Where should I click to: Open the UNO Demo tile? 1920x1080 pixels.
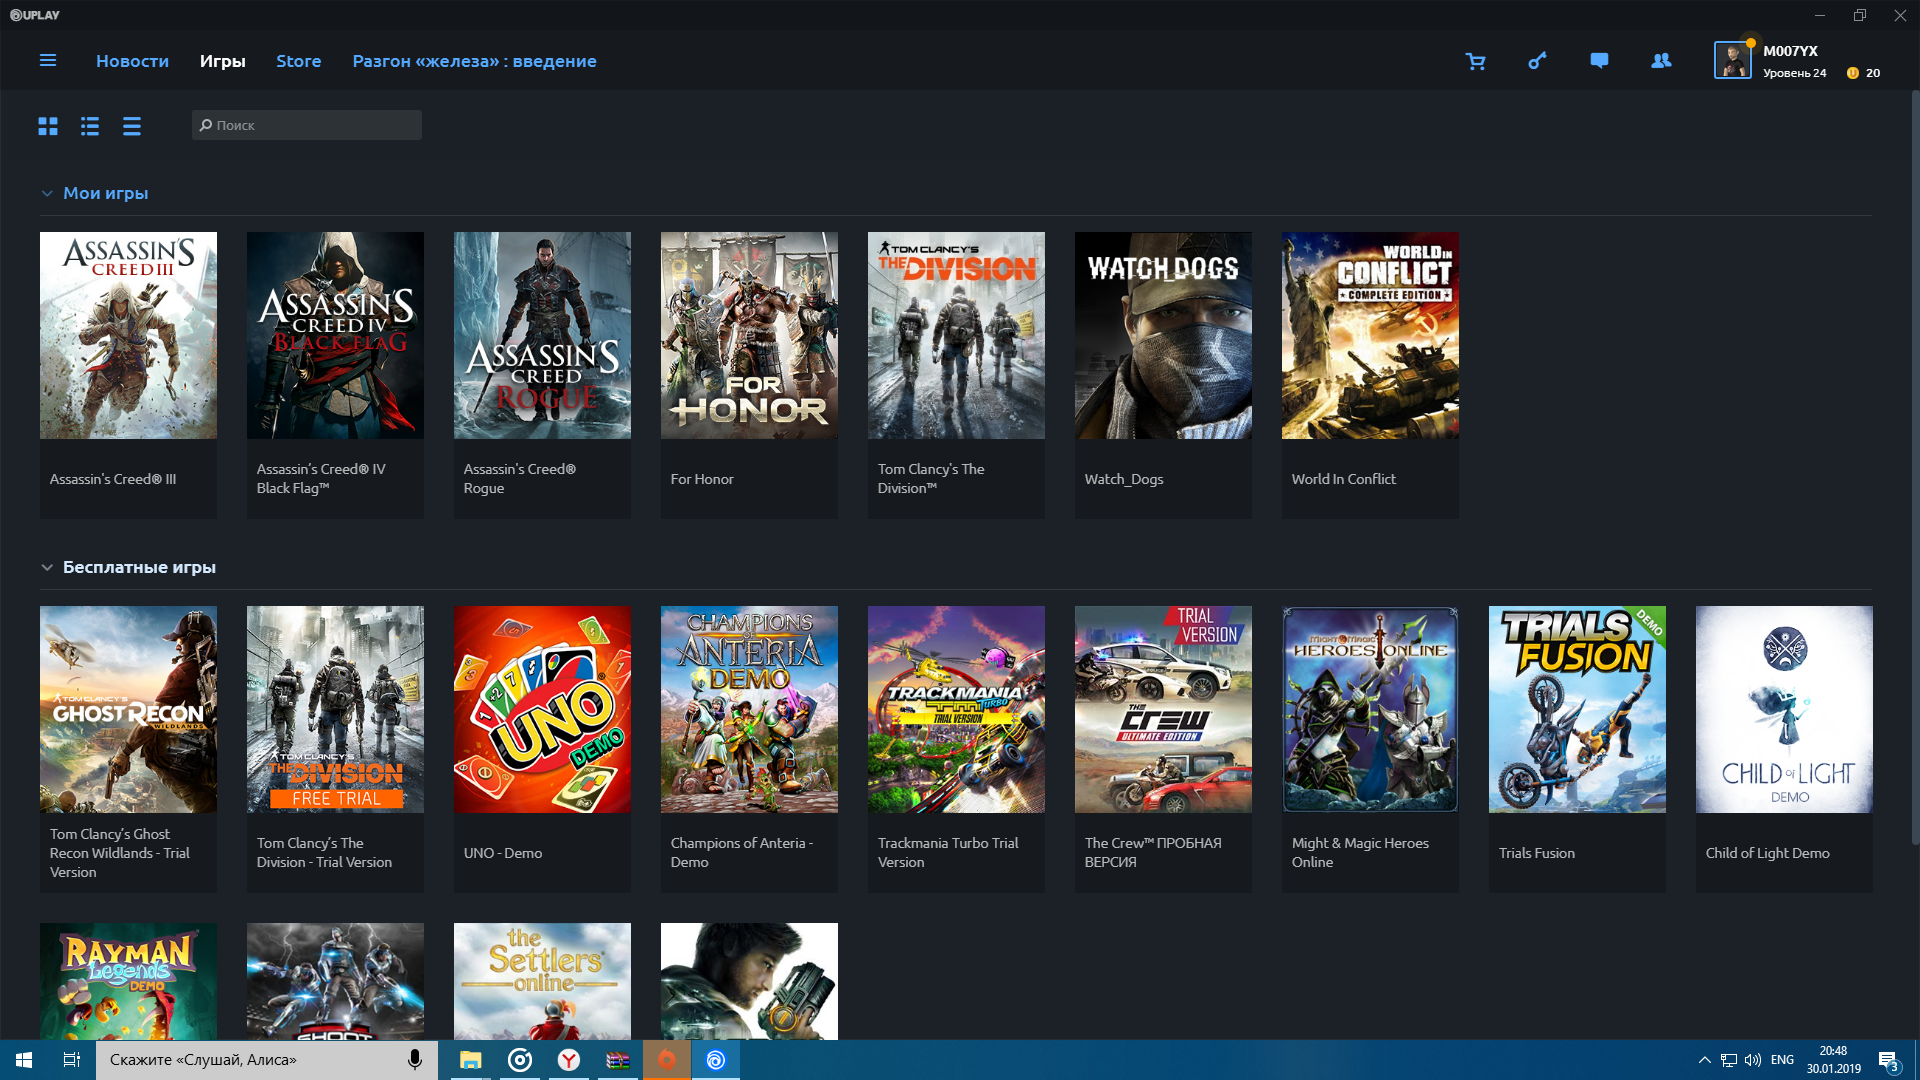click(x=542, y=749)
